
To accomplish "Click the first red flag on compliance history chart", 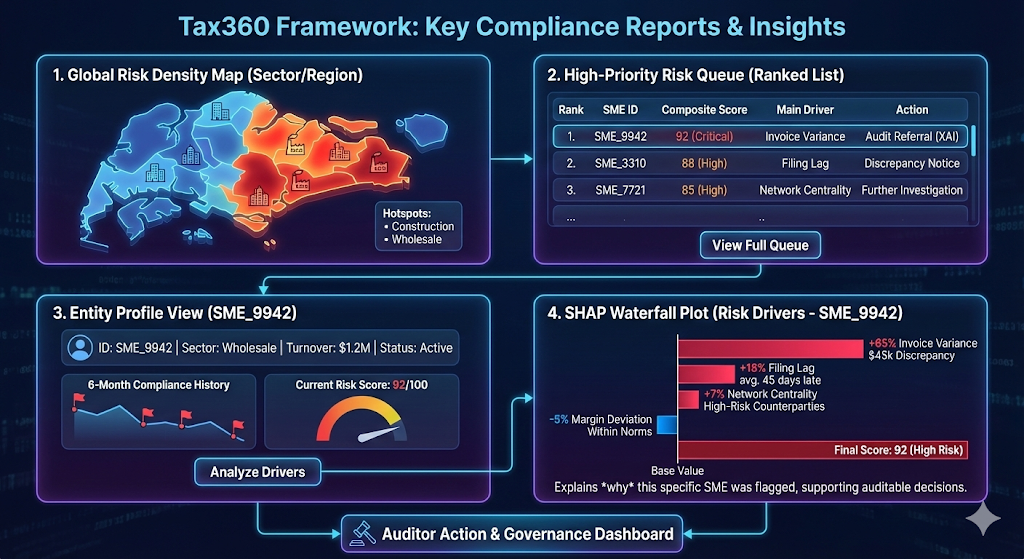I will 76,400.
